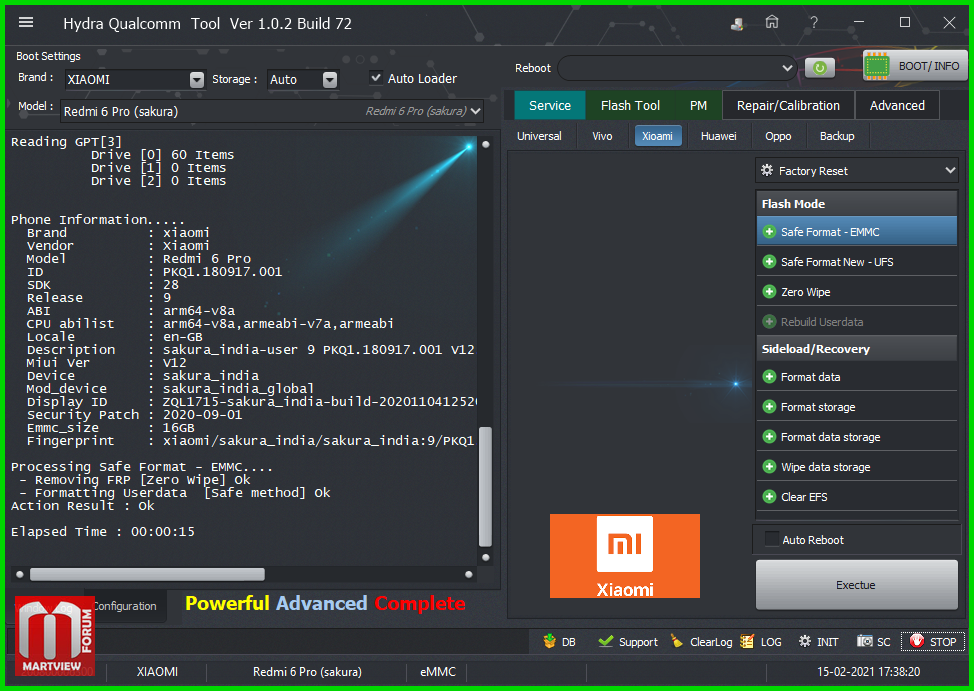The height and width of the screenshot is (691, 974).
Task: Enable the Auto Reboot checkbox
Action: [771, 539]
